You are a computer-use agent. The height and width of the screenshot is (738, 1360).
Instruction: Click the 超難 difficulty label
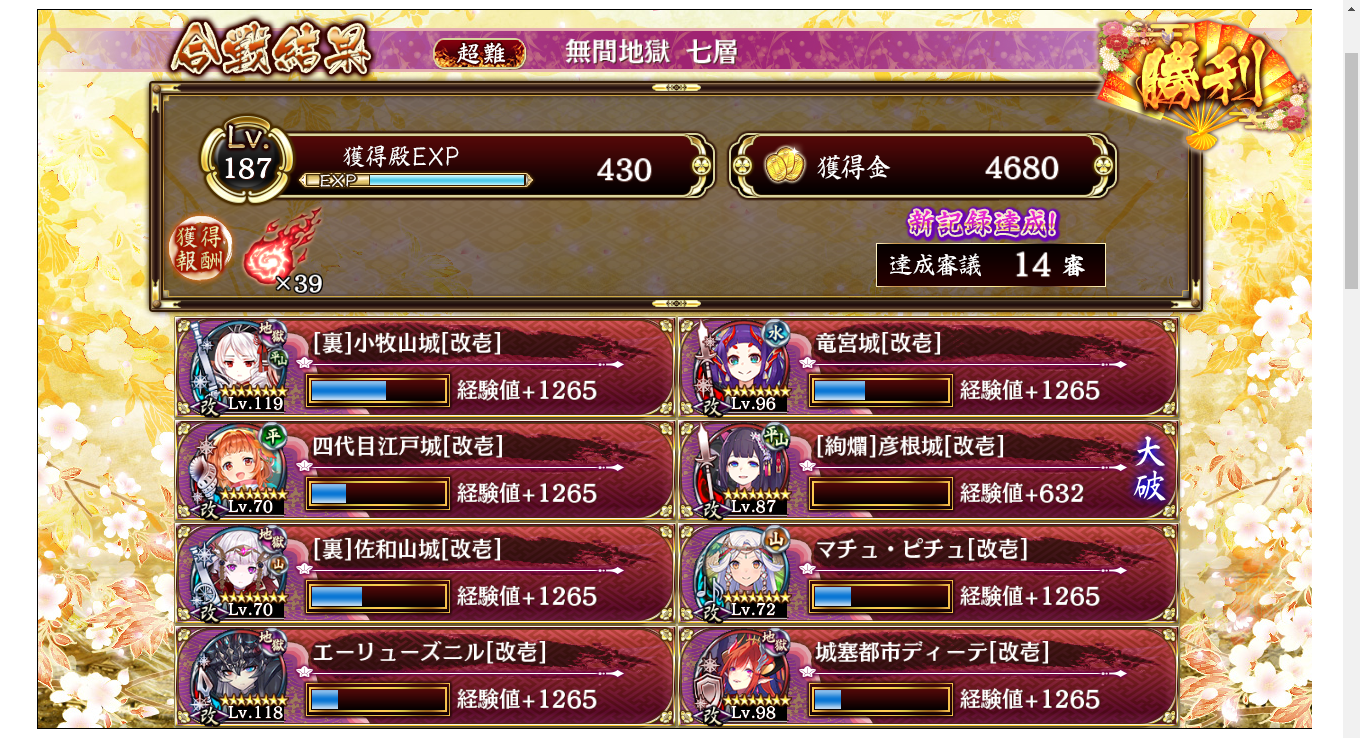coord(480,53)
